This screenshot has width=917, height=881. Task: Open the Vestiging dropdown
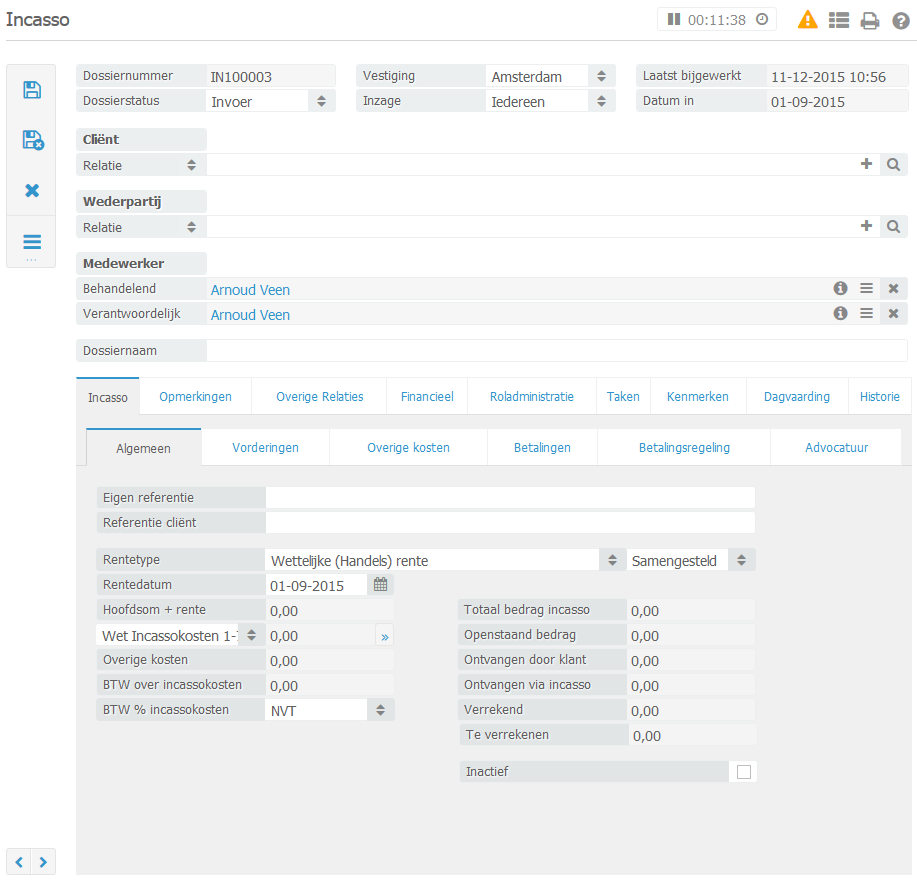pyautogui.click(x=550, y=77)
